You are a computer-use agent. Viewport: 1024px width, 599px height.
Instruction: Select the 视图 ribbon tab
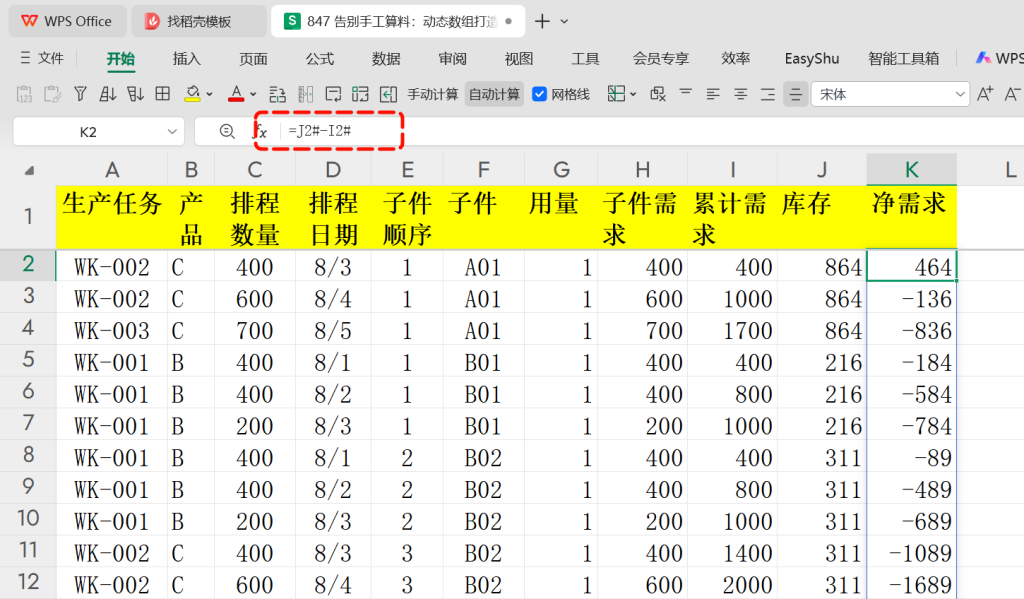coord(519,59)
